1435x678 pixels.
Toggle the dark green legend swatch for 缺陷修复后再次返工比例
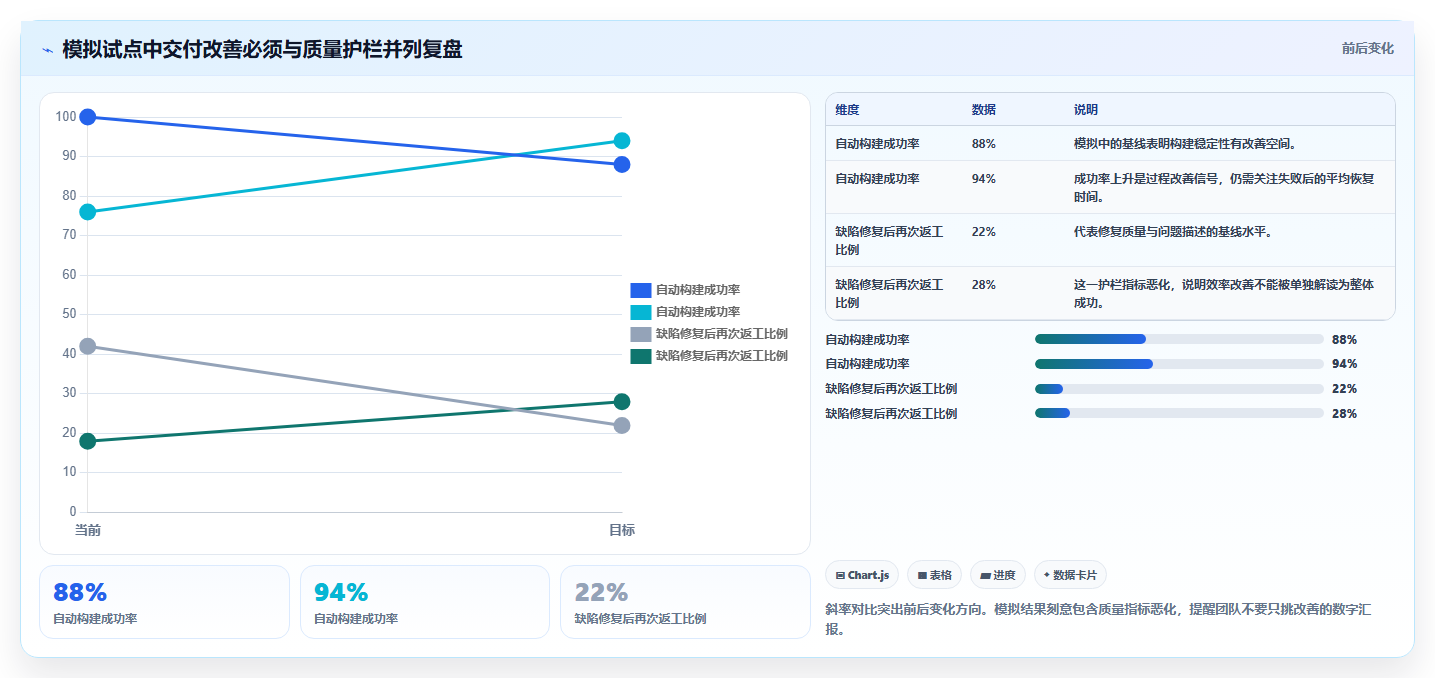point(641,356)
